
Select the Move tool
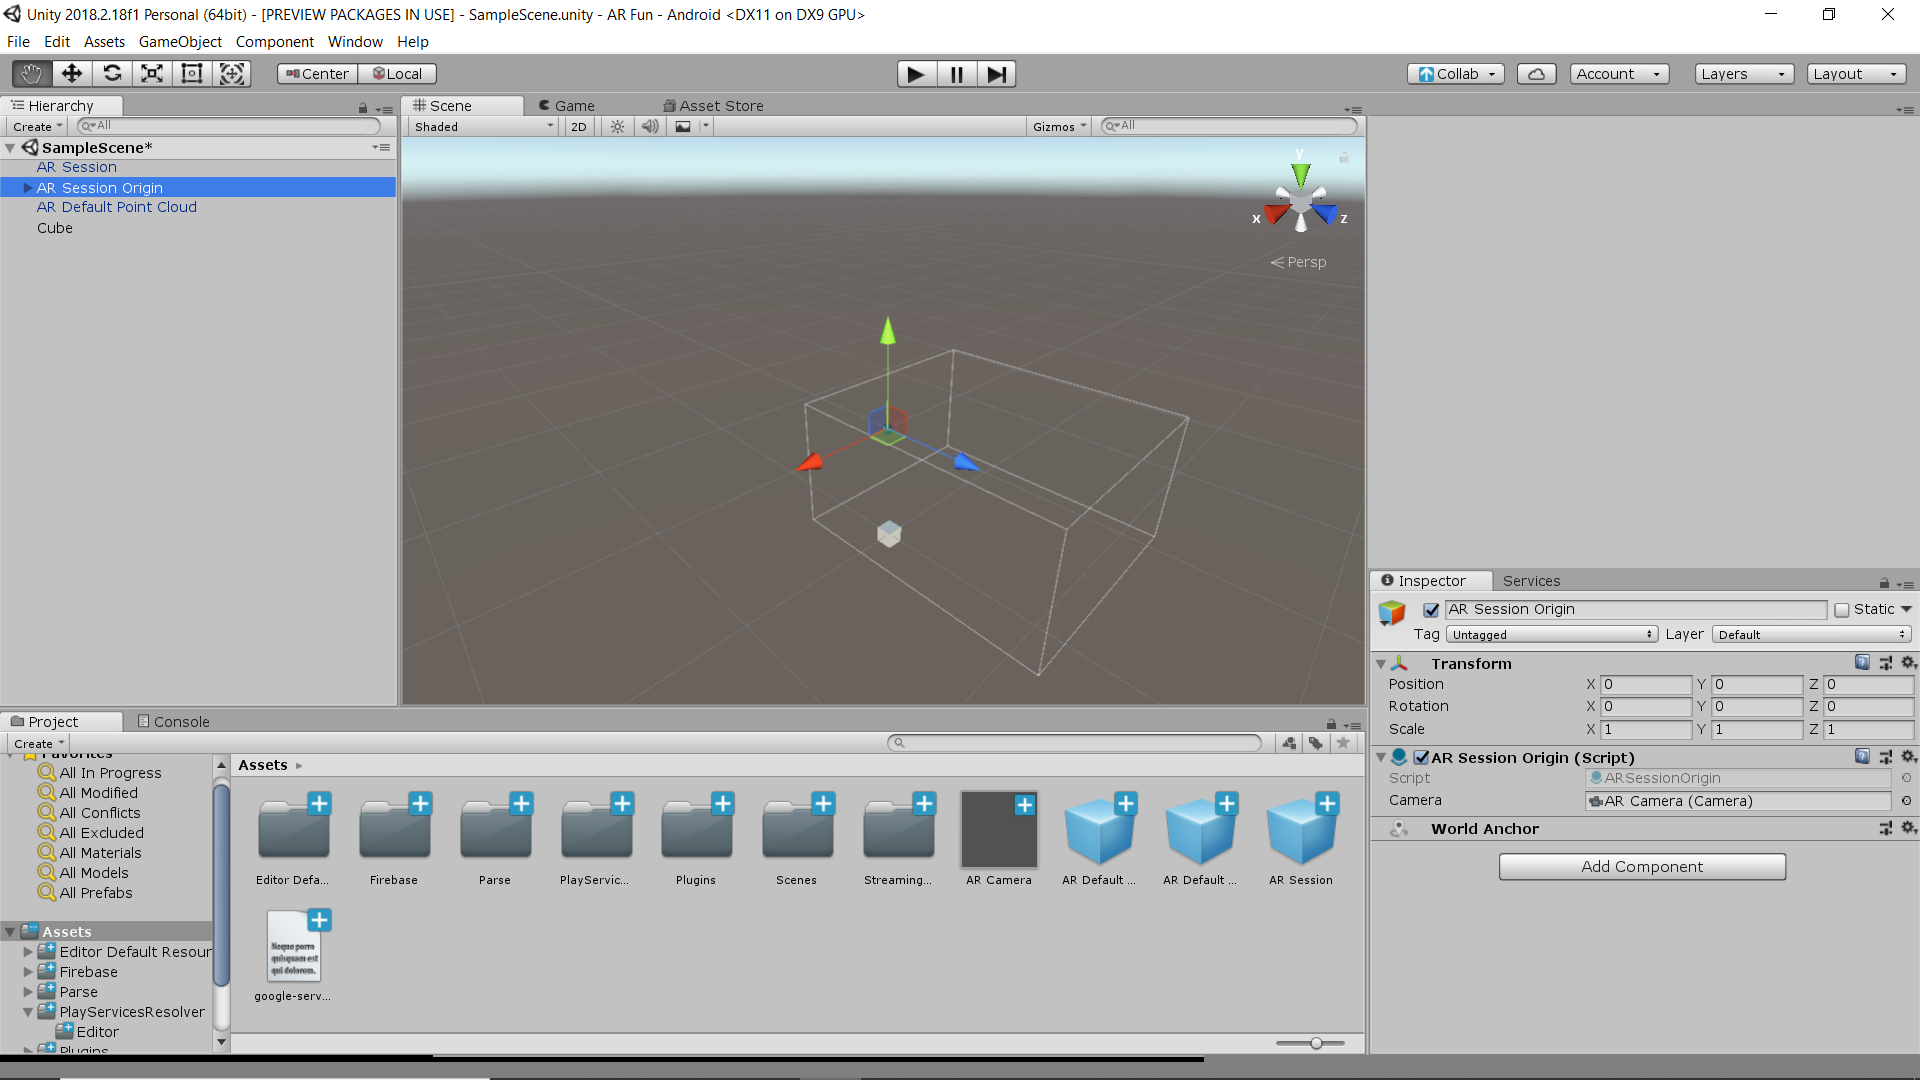click(72, 74)
